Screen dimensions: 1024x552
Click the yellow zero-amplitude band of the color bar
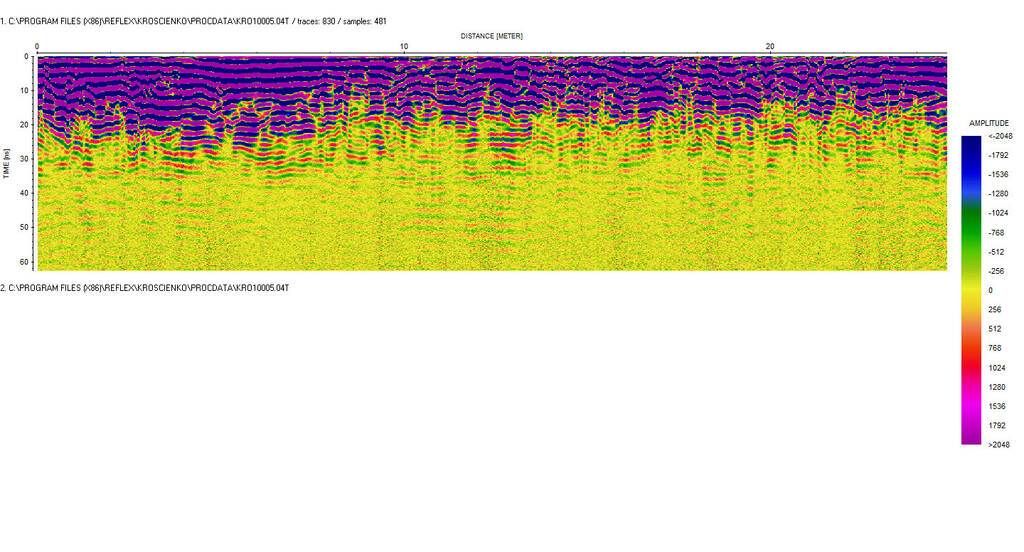click(x=970, y=290)
